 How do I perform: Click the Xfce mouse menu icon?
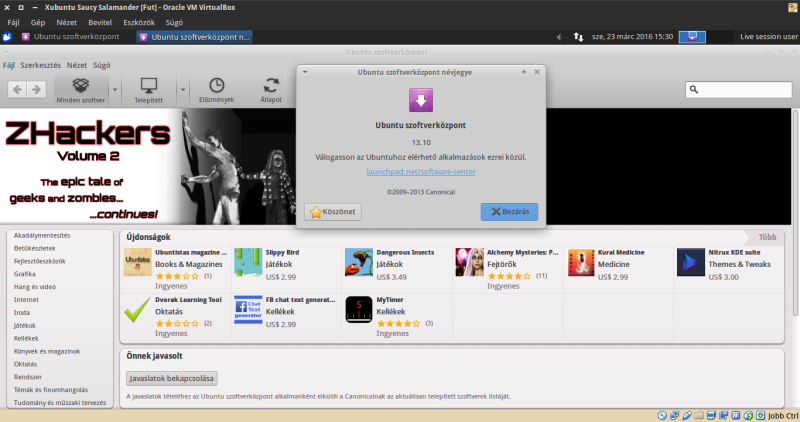point(7,37)
